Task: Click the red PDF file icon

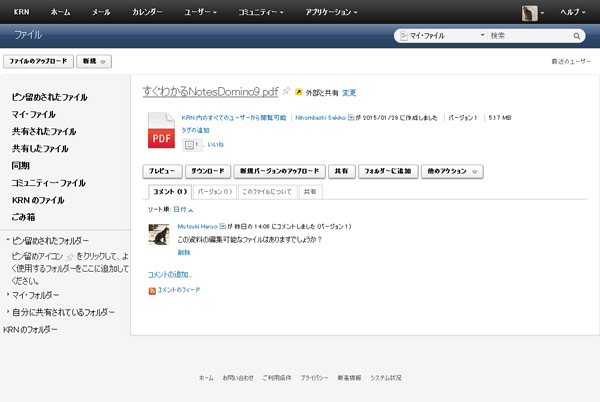Action: coord(161,130)
